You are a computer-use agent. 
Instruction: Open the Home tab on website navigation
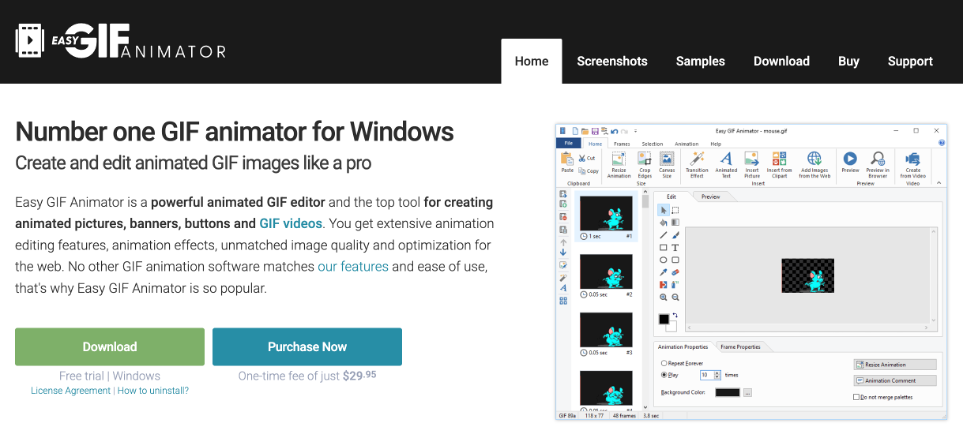click(531, 61)
